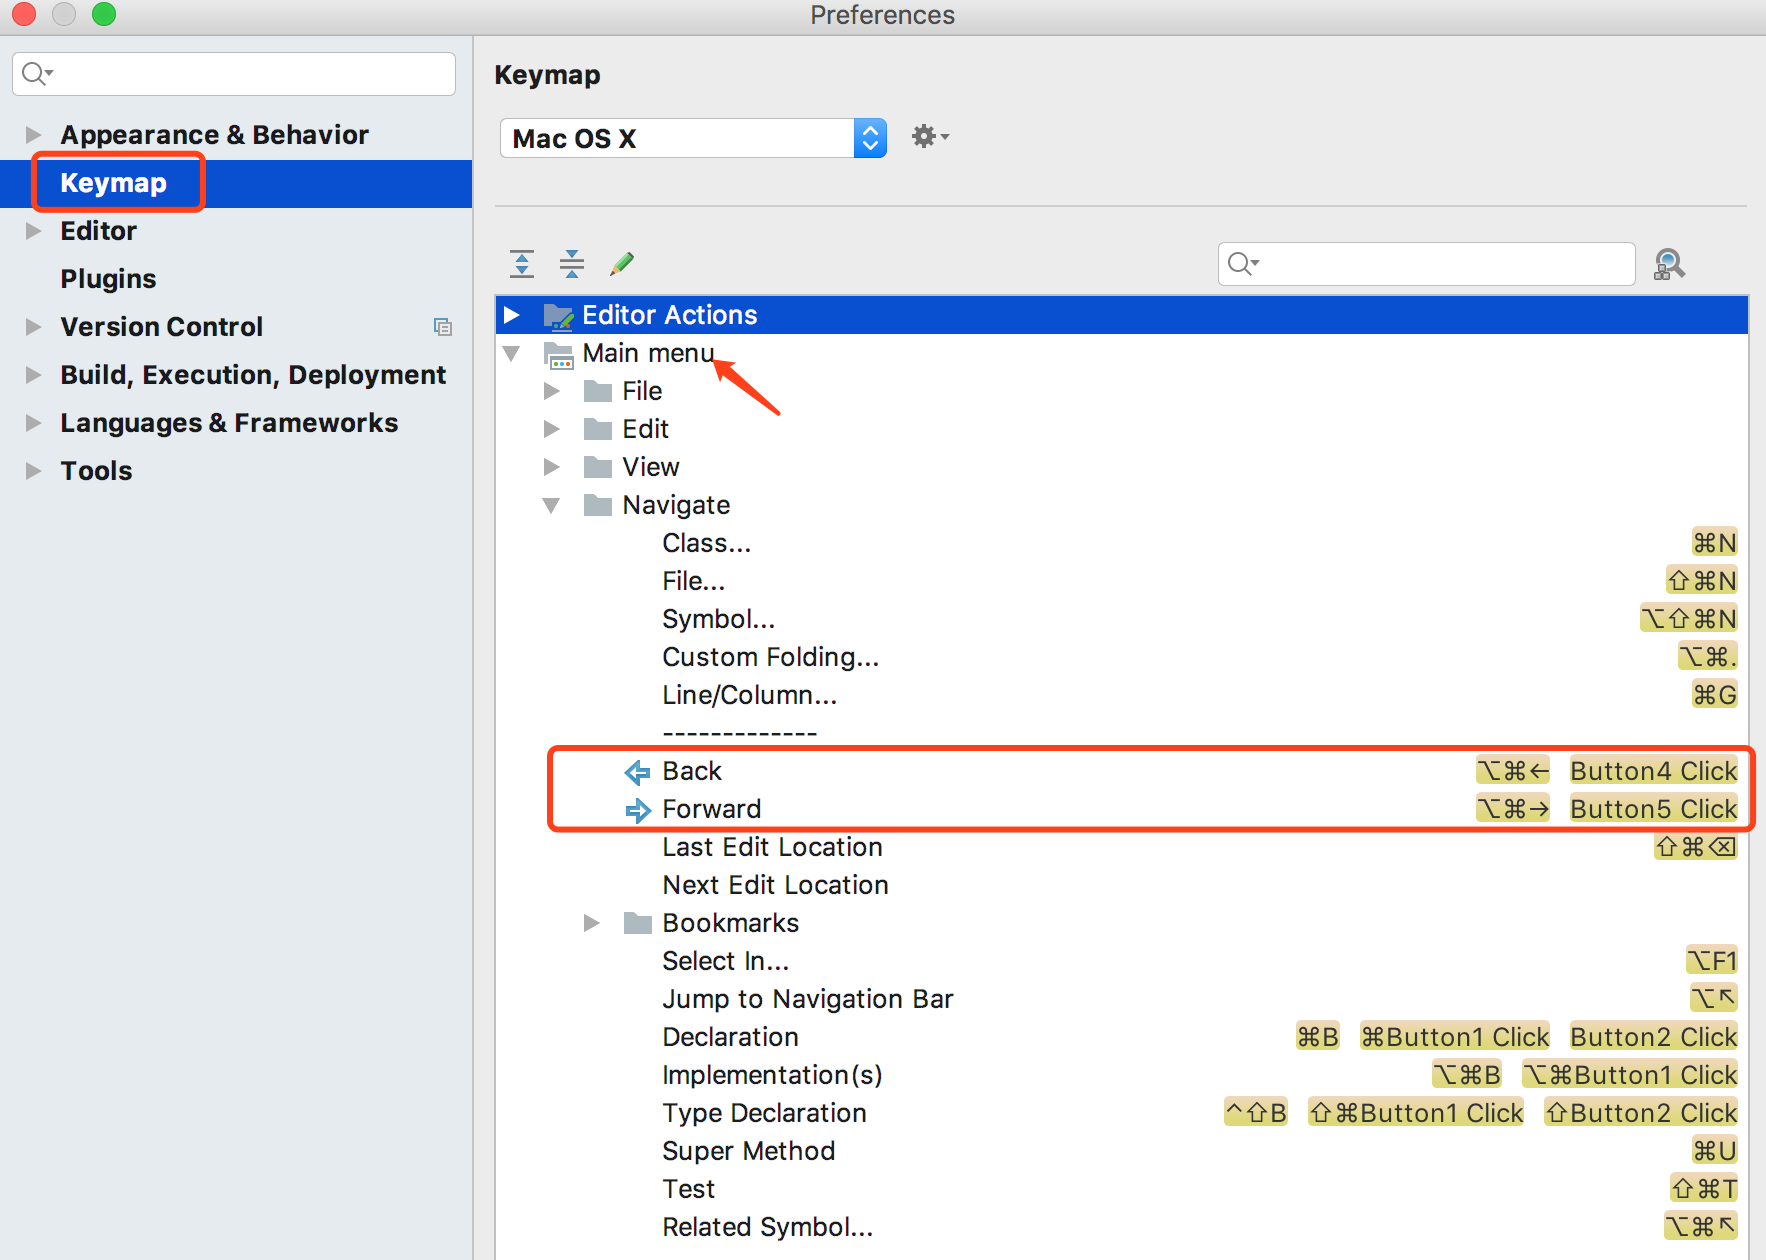The image size is (1766, 1260).
Task: Click the copy icon beside Version Control
Action: pyautogui.click(x=443, y=327)
